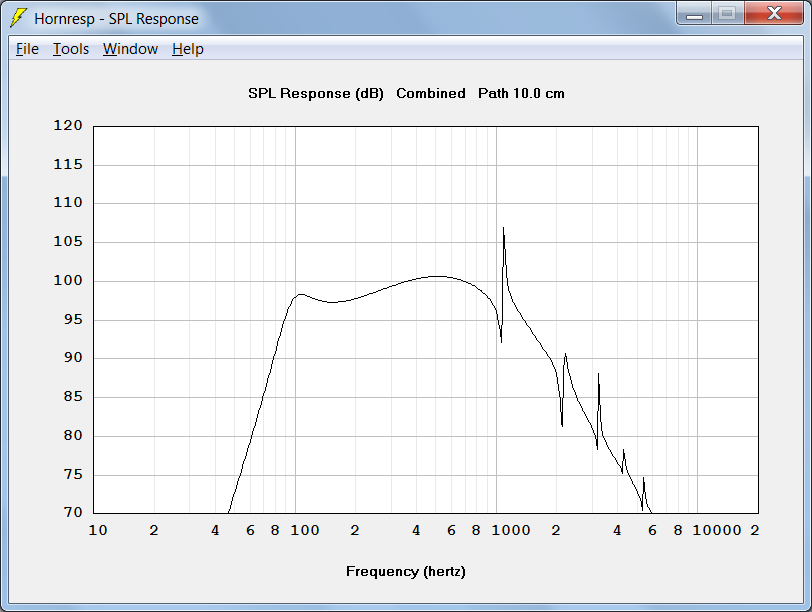The image size is (812, 612).
Task: Click the 'Combined' label in chart title
Action: pyautogui.click(x=431, y=94)
